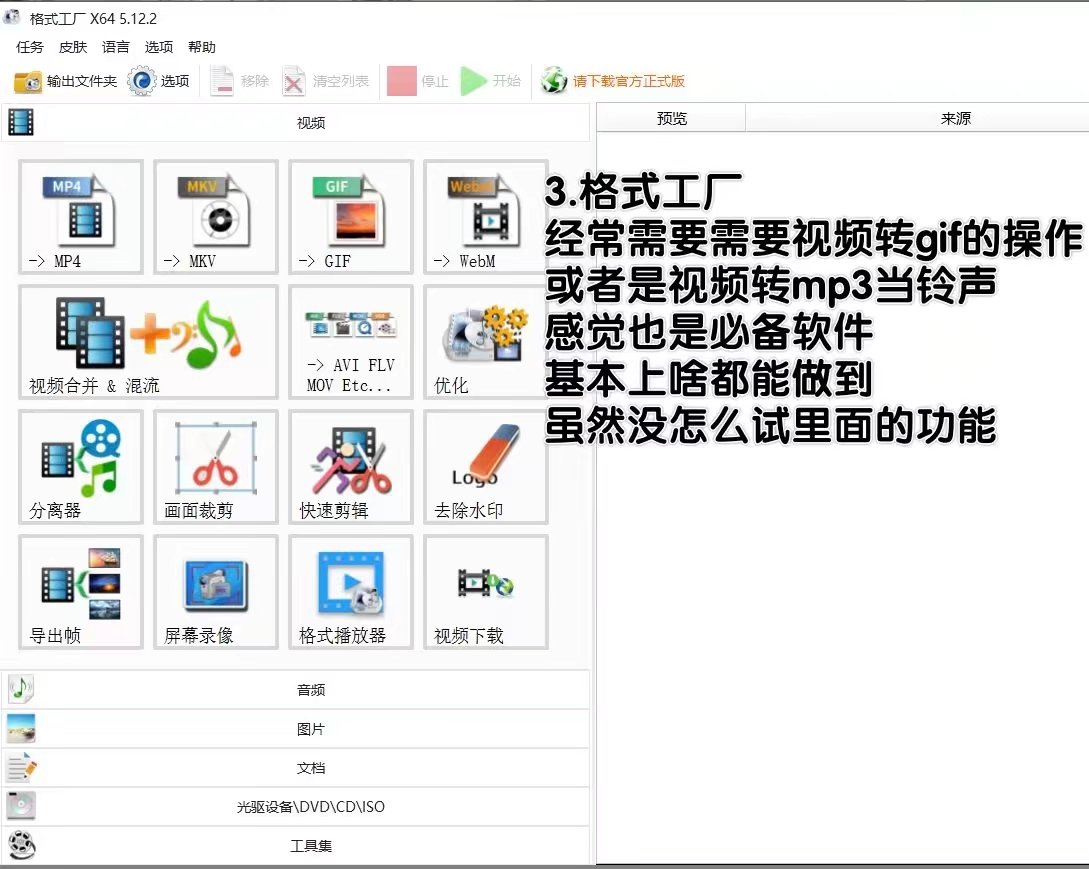Open 视频合并 & 混流 tool

[x=149, y=342]
